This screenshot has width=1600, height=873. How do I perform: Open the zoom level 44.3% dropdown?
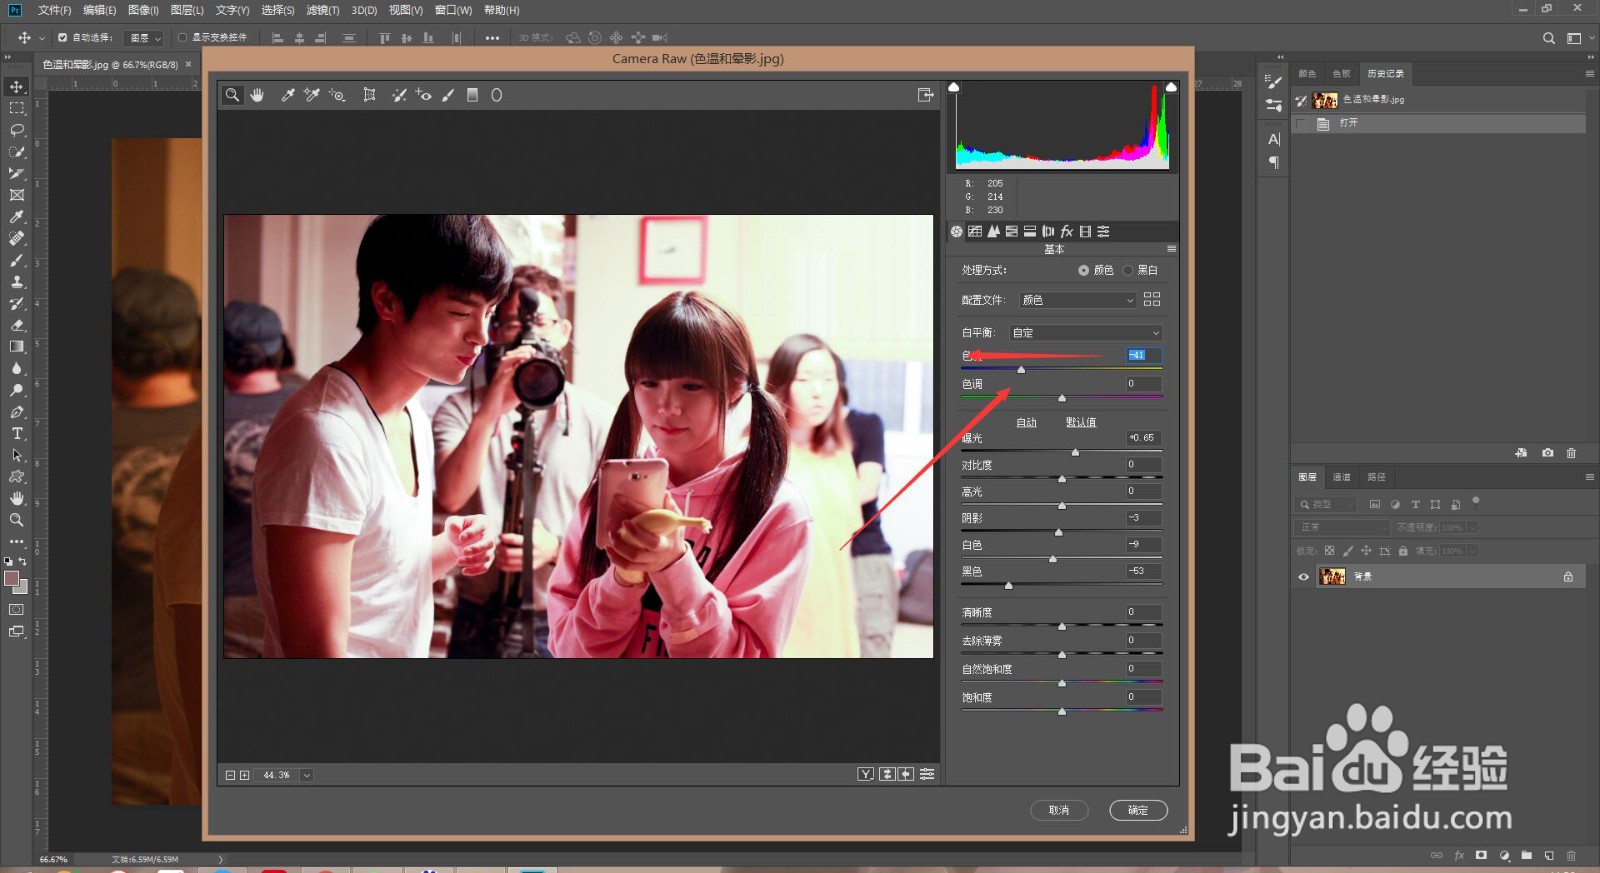tap(307, 775)
